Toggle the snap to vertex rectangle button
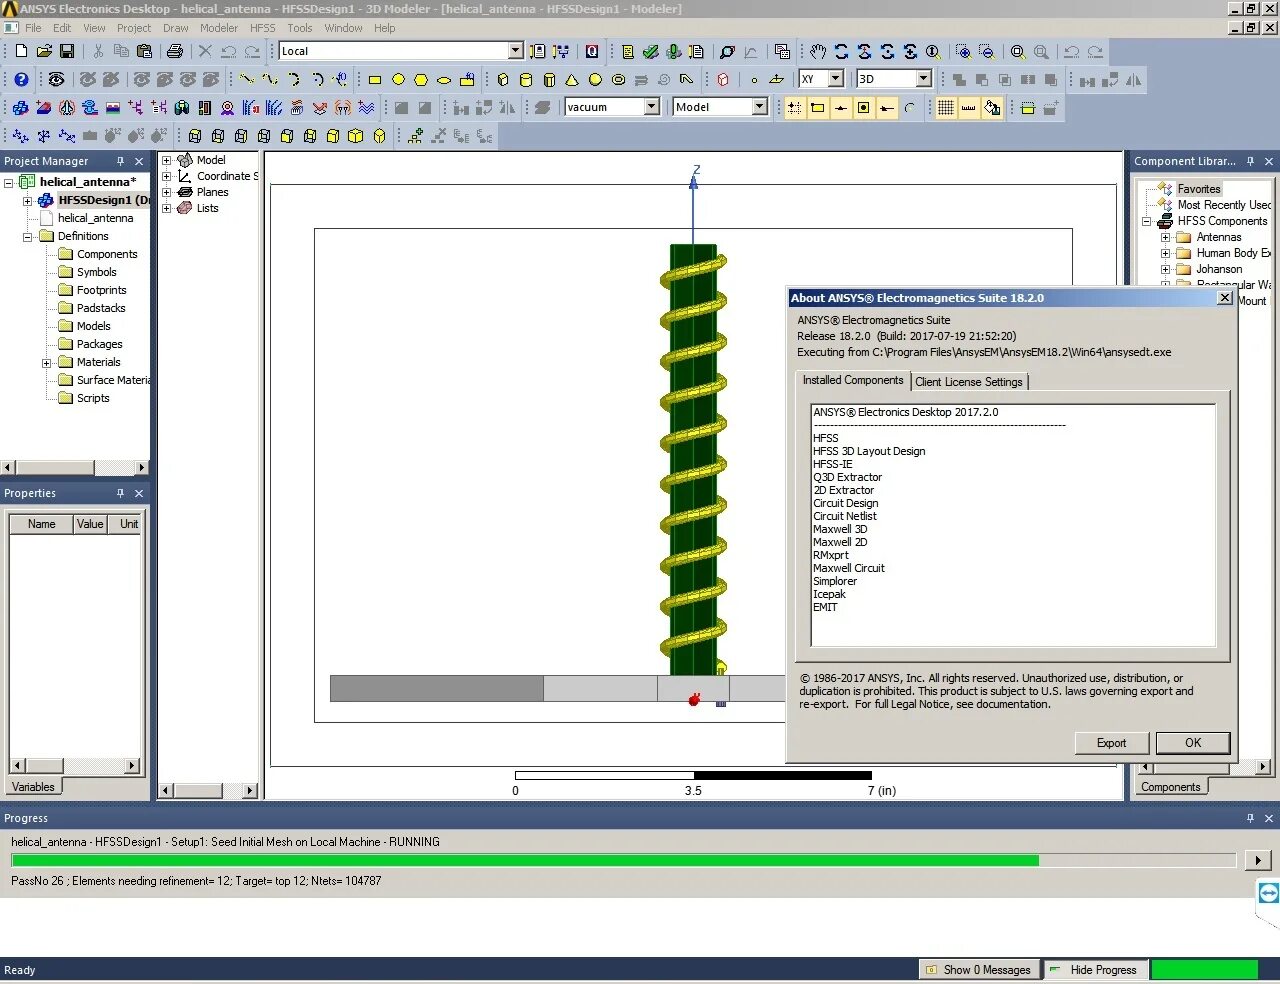 818,107
